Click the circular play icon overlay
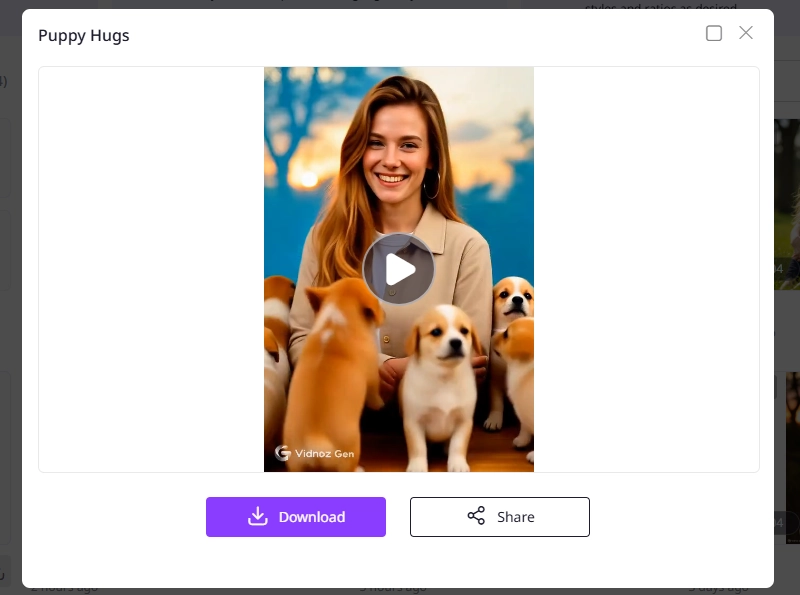Screen dimensions: 800x595 coord(399,268)
